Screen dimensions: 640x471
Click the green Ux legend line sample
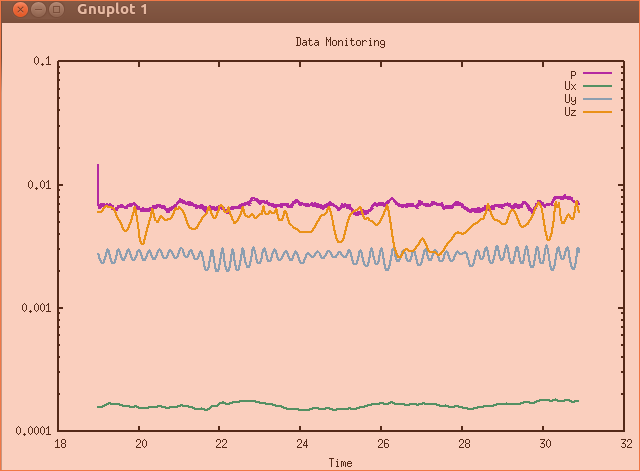(598, 86)
